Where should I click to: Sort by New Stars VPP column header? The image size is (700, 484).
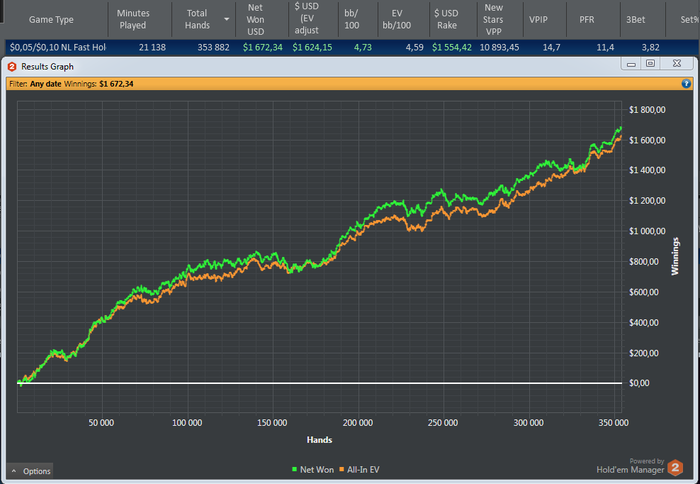[493, 19]
